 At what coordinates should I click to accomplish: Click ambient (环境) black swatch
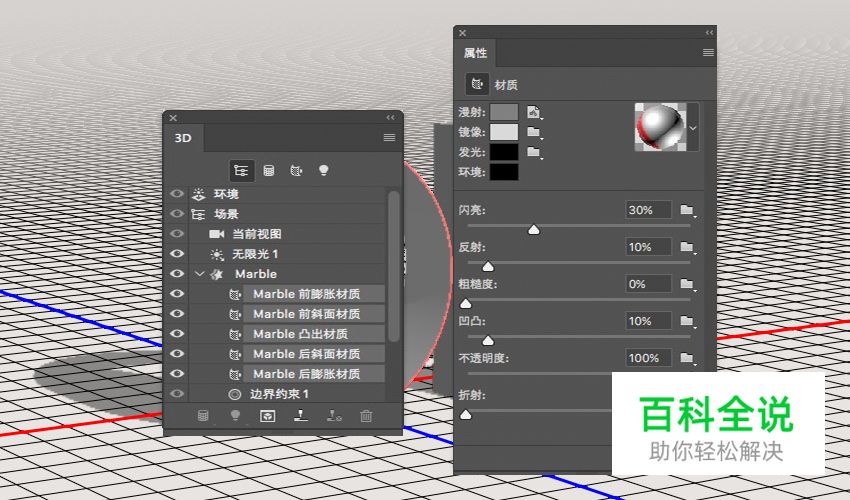pyautogui.click(x=504, y=172)
